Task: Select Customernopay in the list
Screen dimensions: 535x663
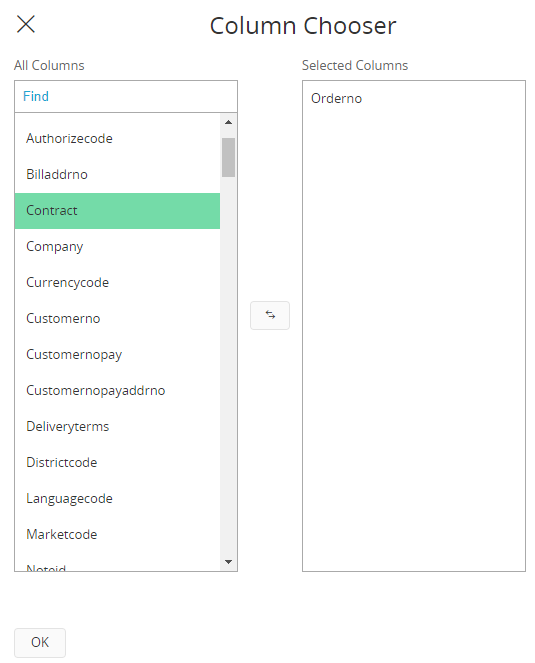Action: 117,354
